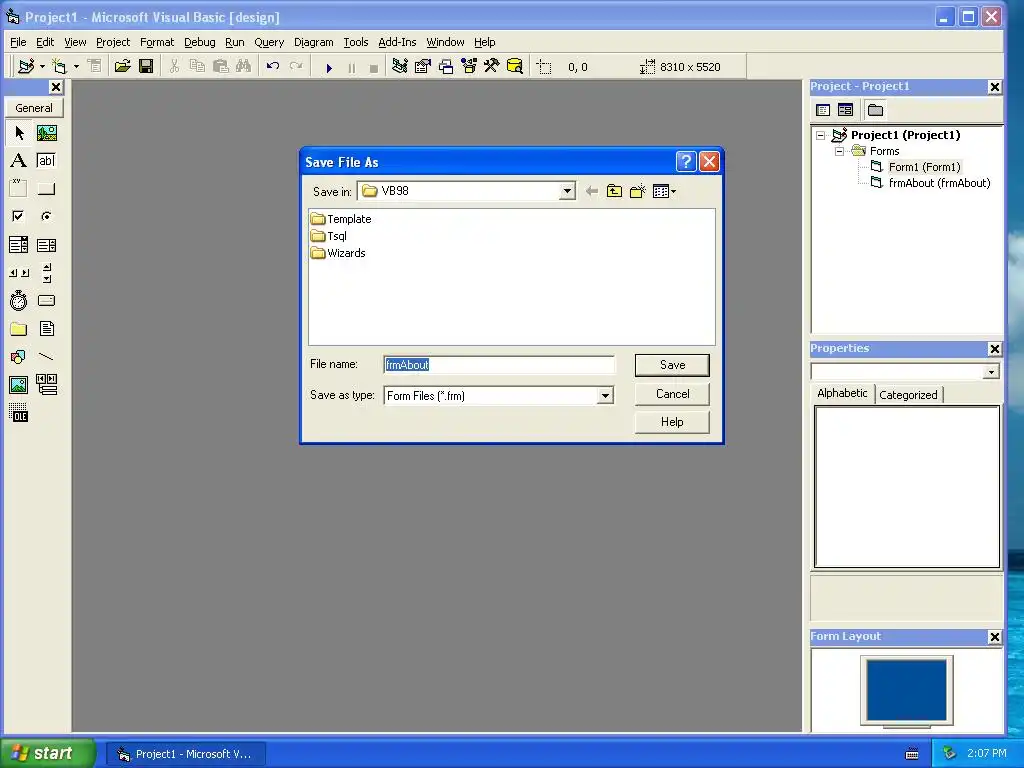Select the OLE tool
The image size is (1024, 768).
19,413
